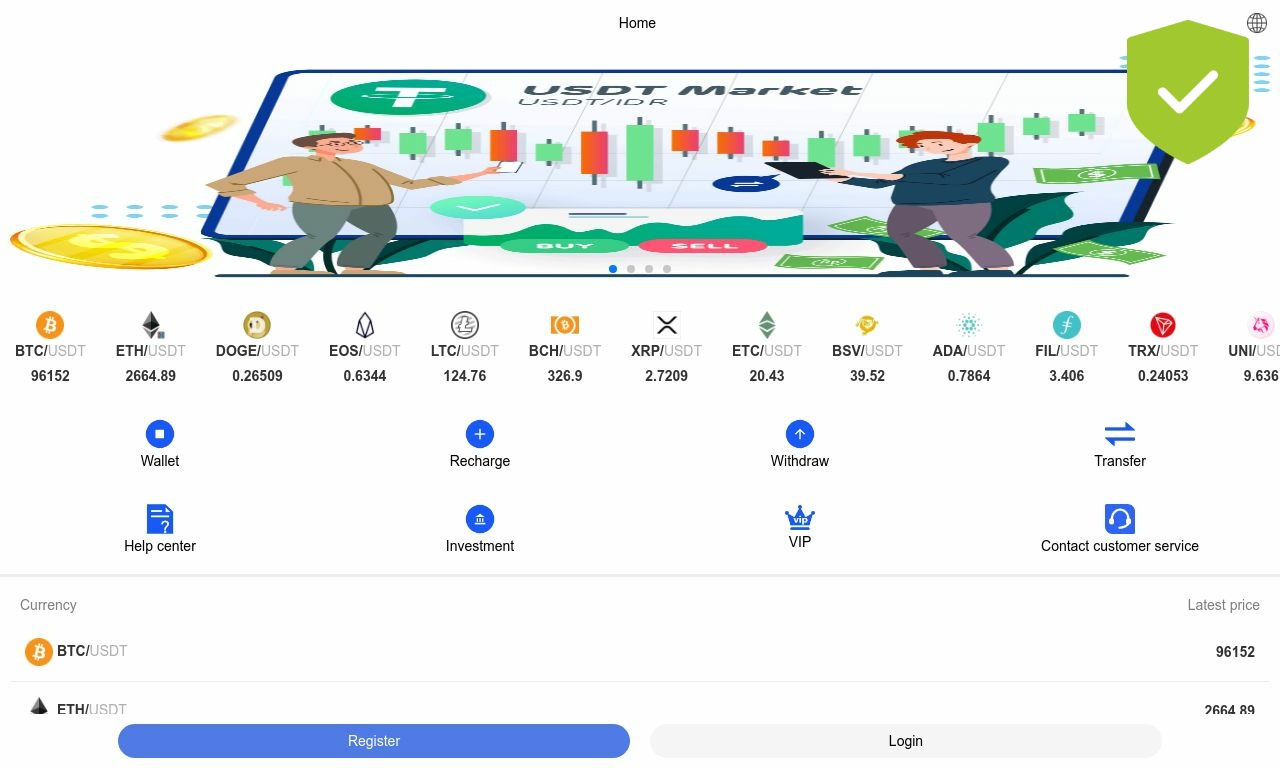This screenshot has width=1280, height=768.
Task: Click the VIP label
Action: 800,542
